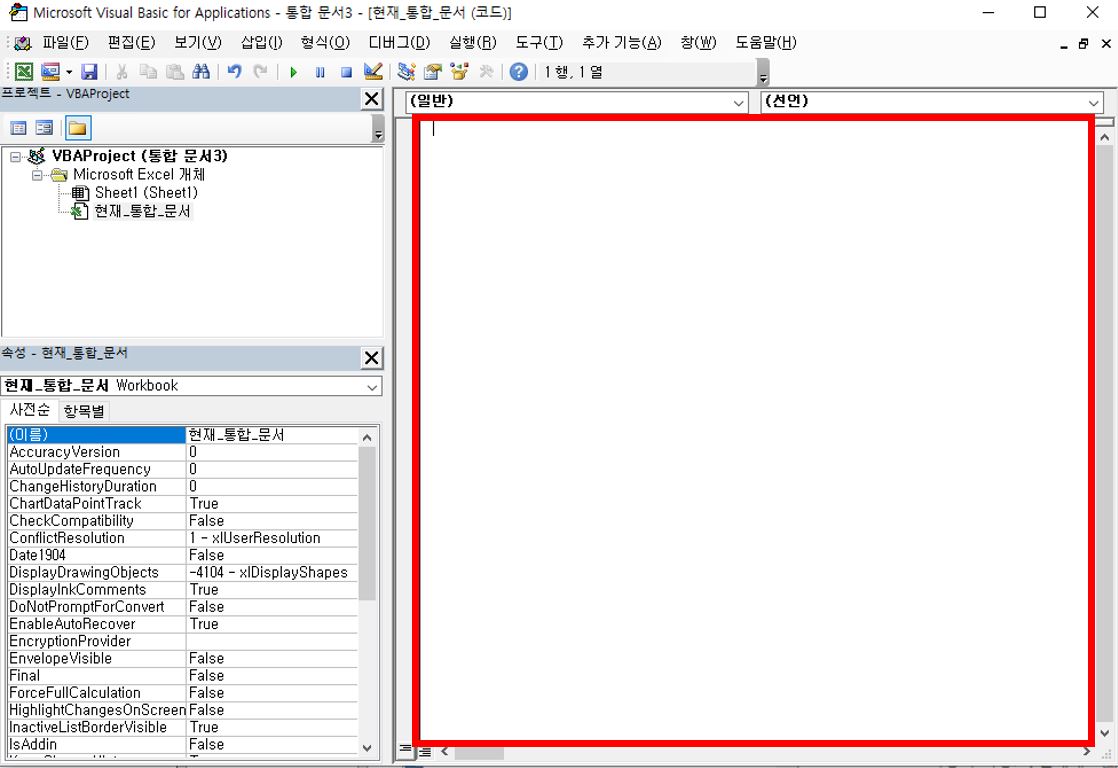Screen dimensions: 1118x768
Task: Click the View Microsoft Excel toolbar icon
Action: (x=24, y=71)
